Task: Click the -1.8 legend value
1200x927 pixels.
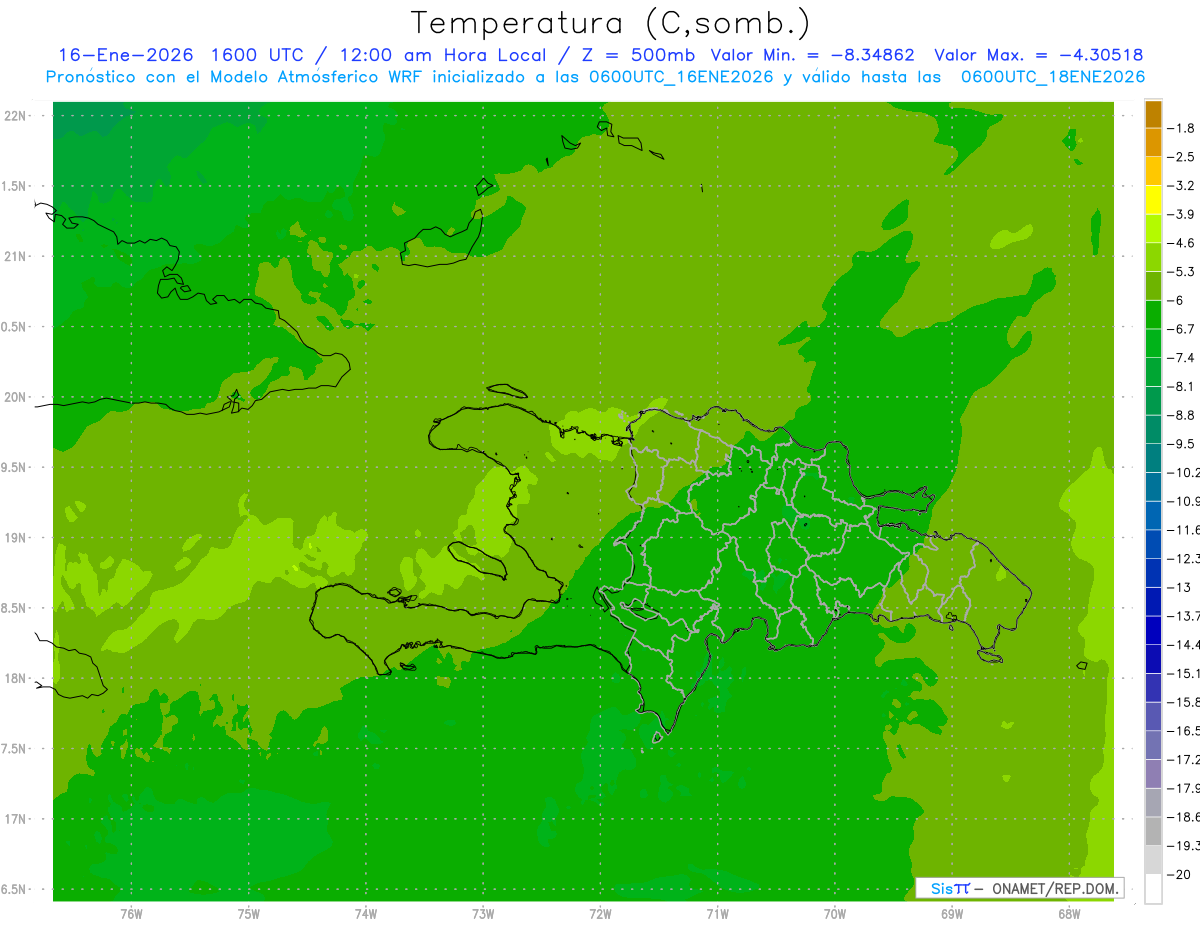Action: coord(1182,128)
